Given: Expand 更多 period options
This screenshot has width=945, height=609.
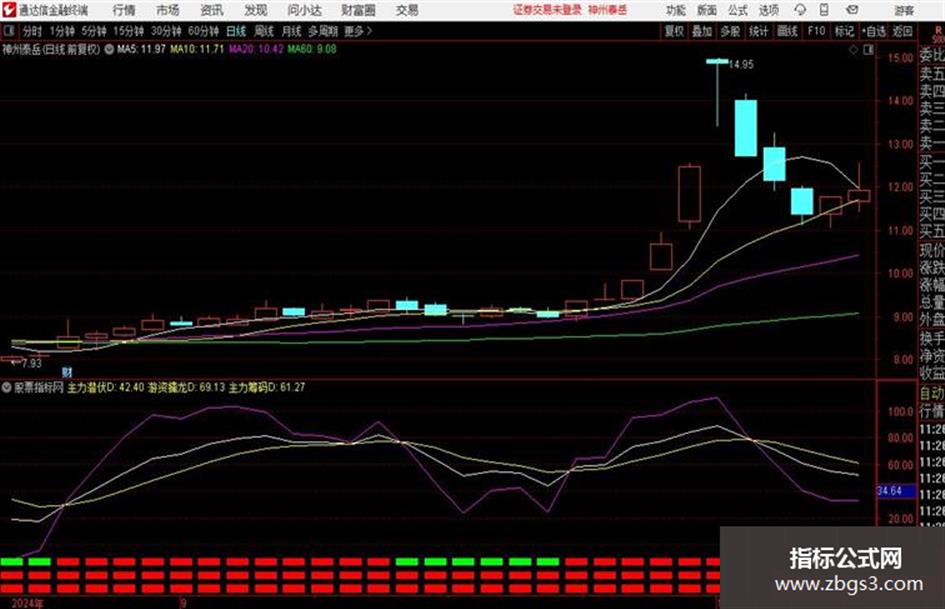Looking at the screenshot, I should (358, 31).
